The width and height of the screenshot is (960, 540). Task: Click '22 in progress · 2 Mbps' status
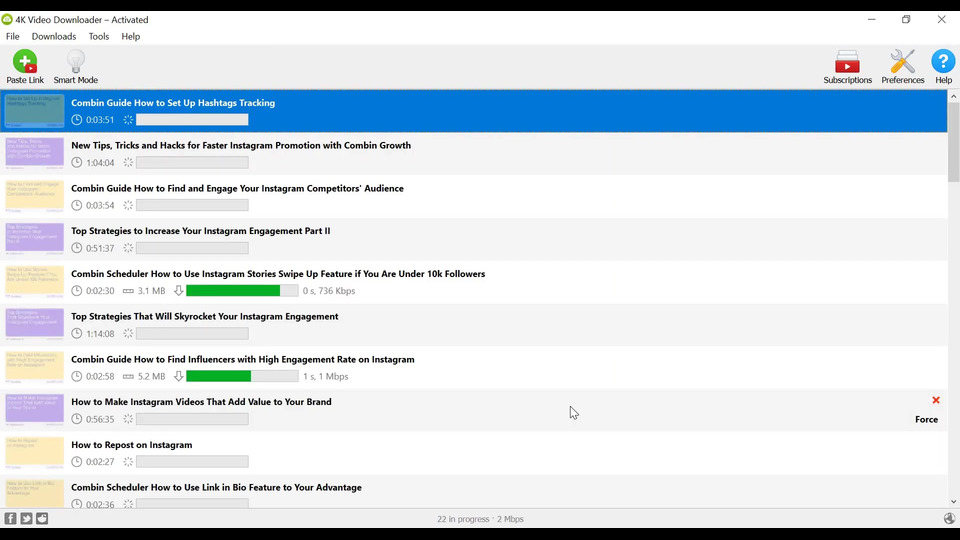(480, 519)
